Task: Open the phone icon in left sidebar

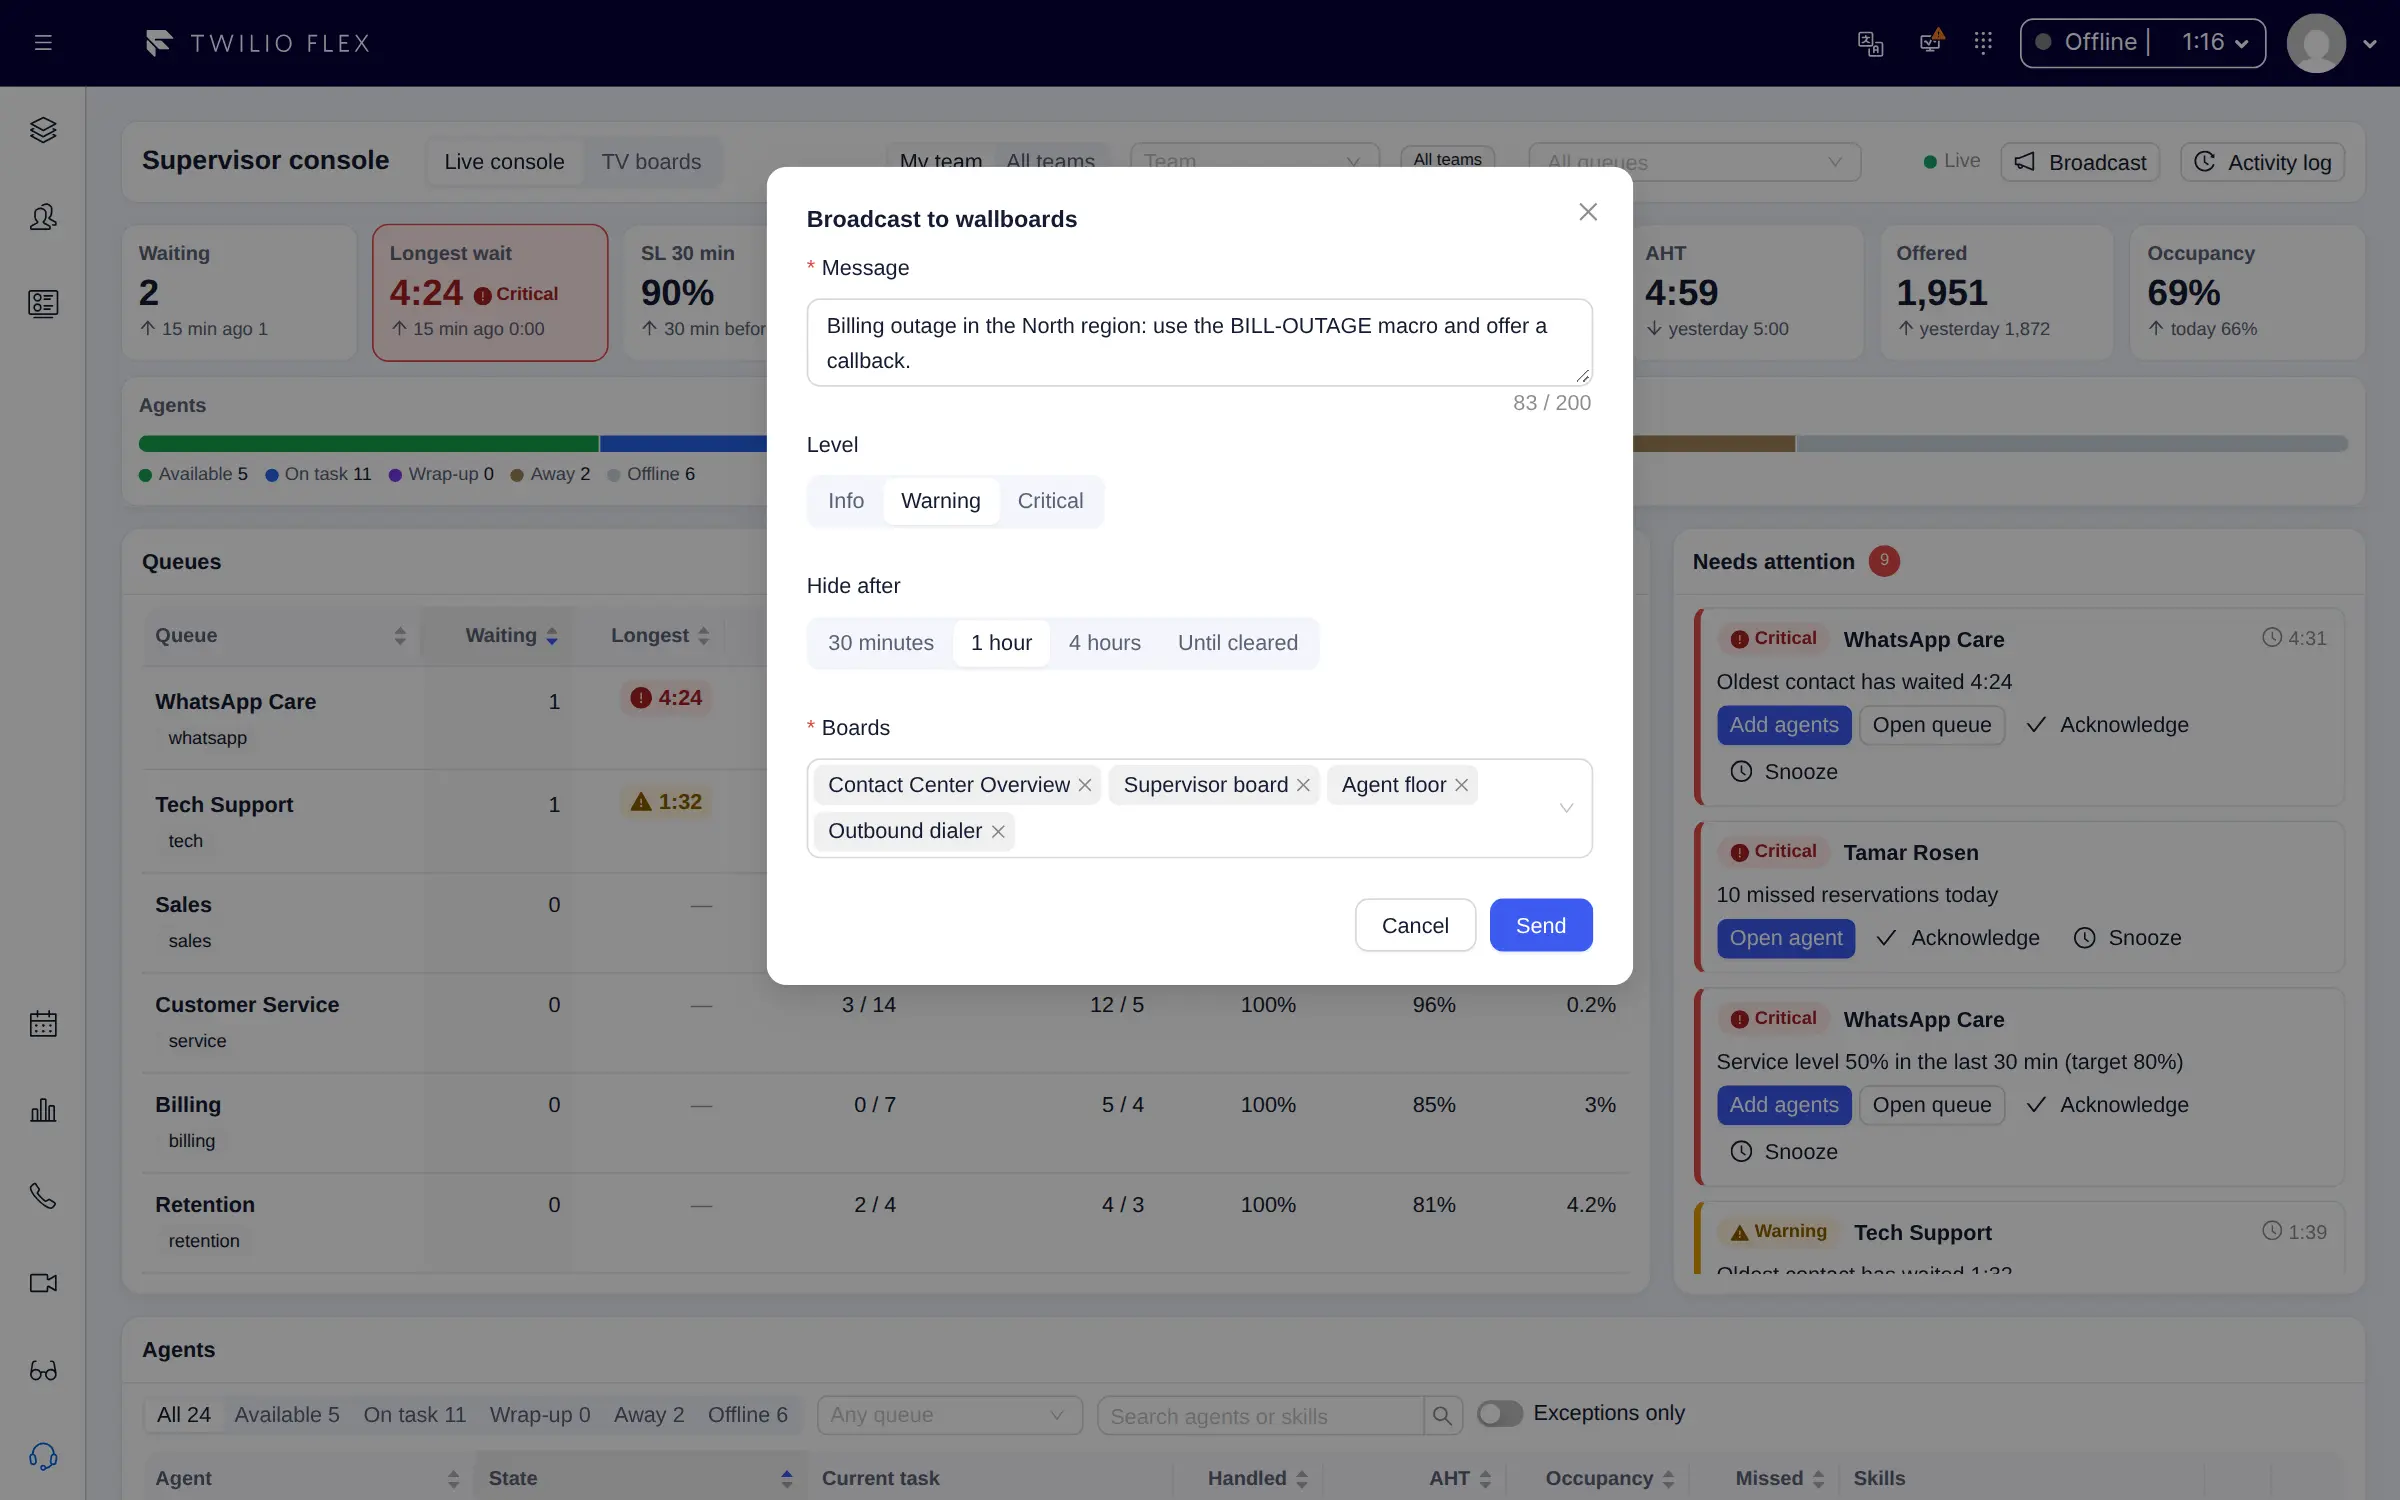Action: pos(43,1196)
